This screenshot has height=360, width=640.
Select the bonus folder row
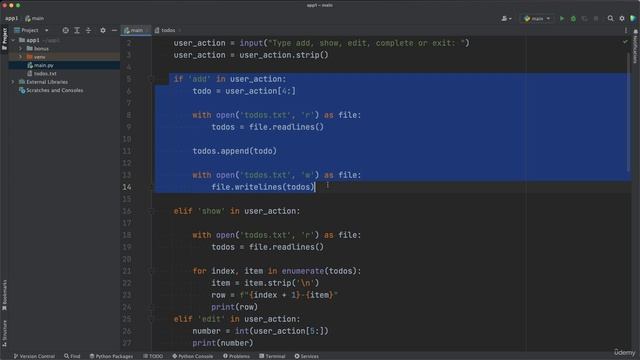(64, 49)
